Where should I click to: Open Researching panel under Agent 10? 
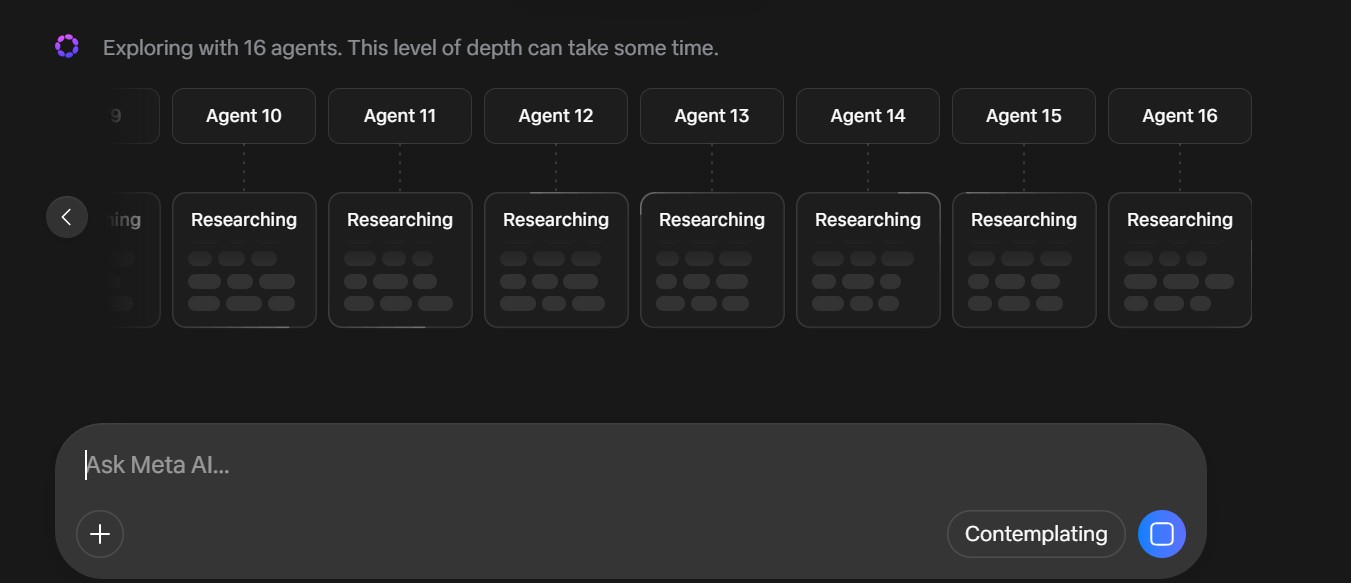[244, 260]
